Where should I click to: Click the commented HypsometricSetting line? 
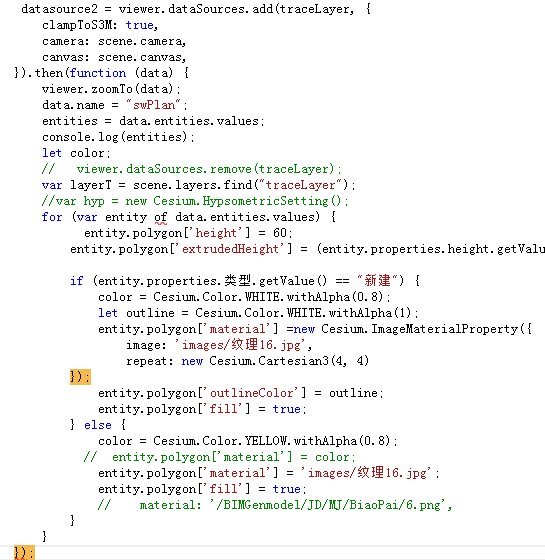tap(195, 201)
